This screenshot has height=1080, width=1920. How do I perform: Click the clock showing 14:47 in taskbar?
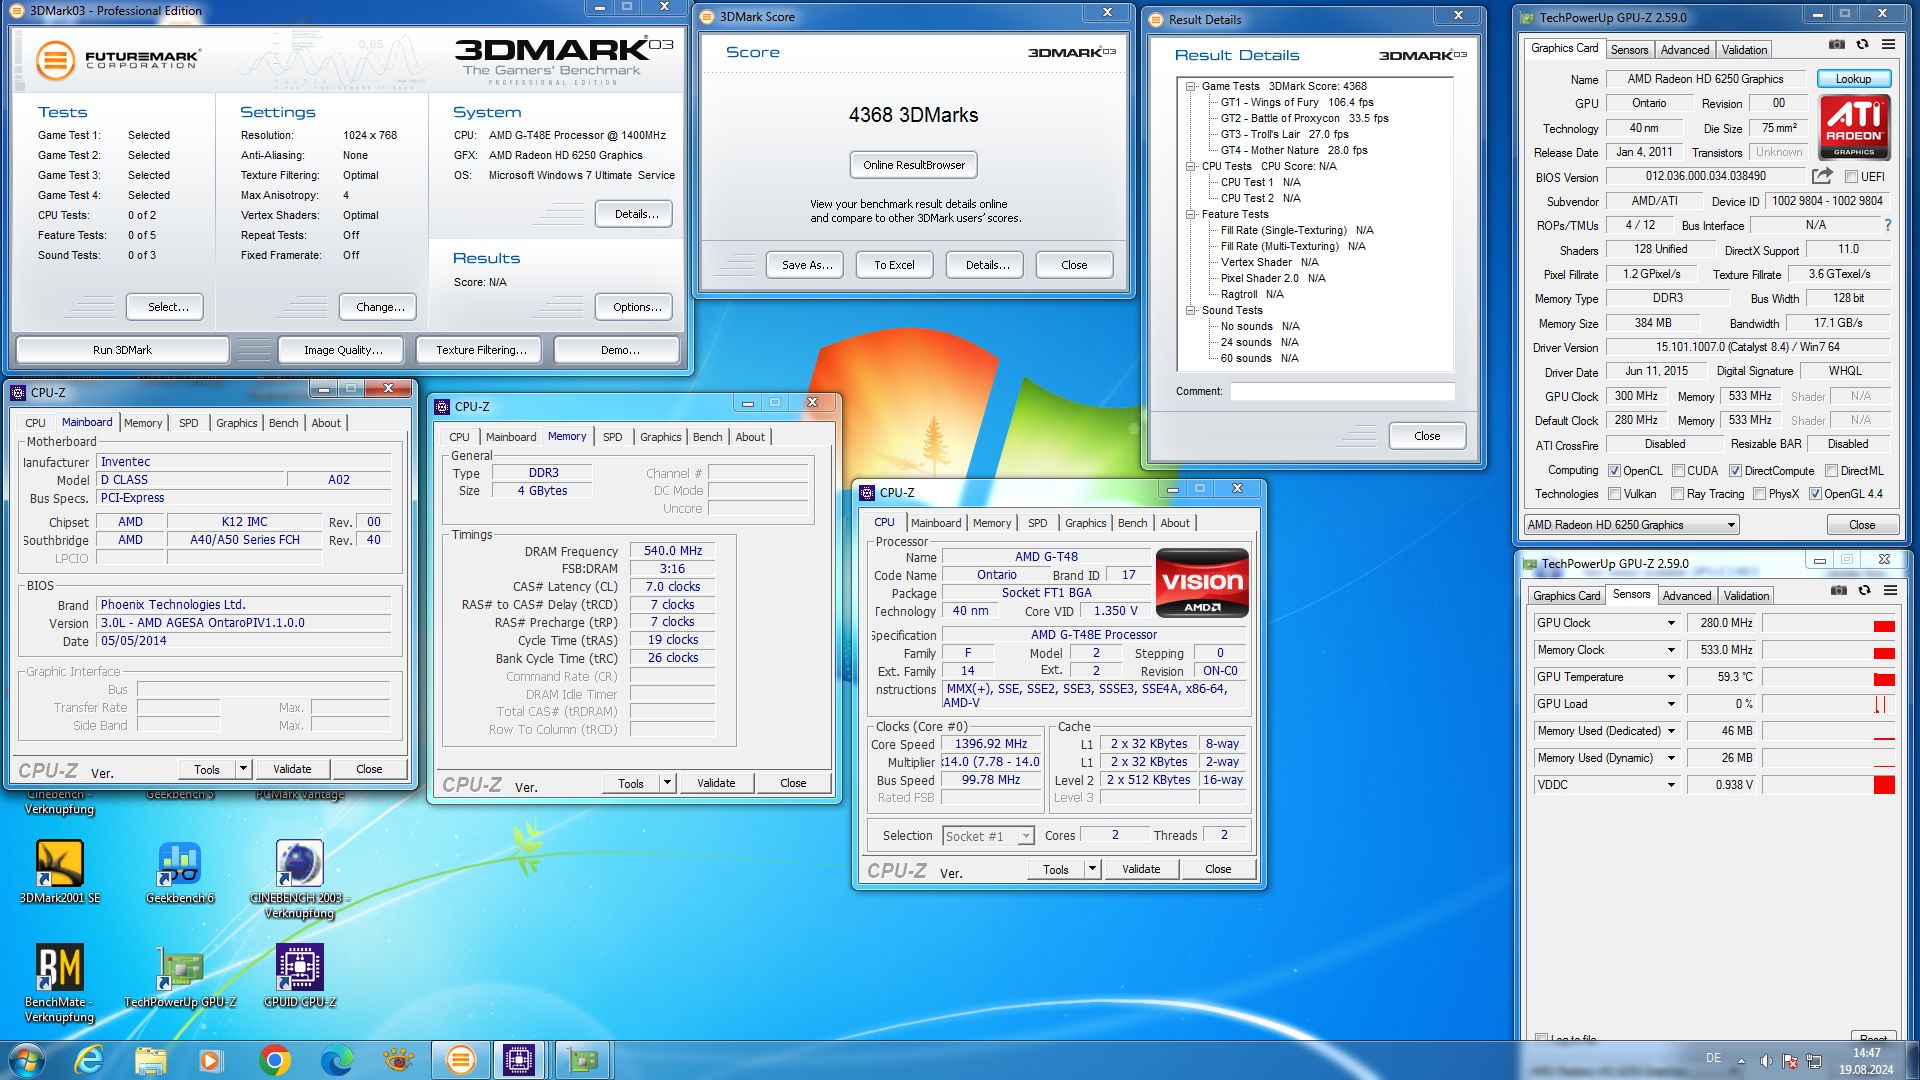(x=1866, y=1053)
